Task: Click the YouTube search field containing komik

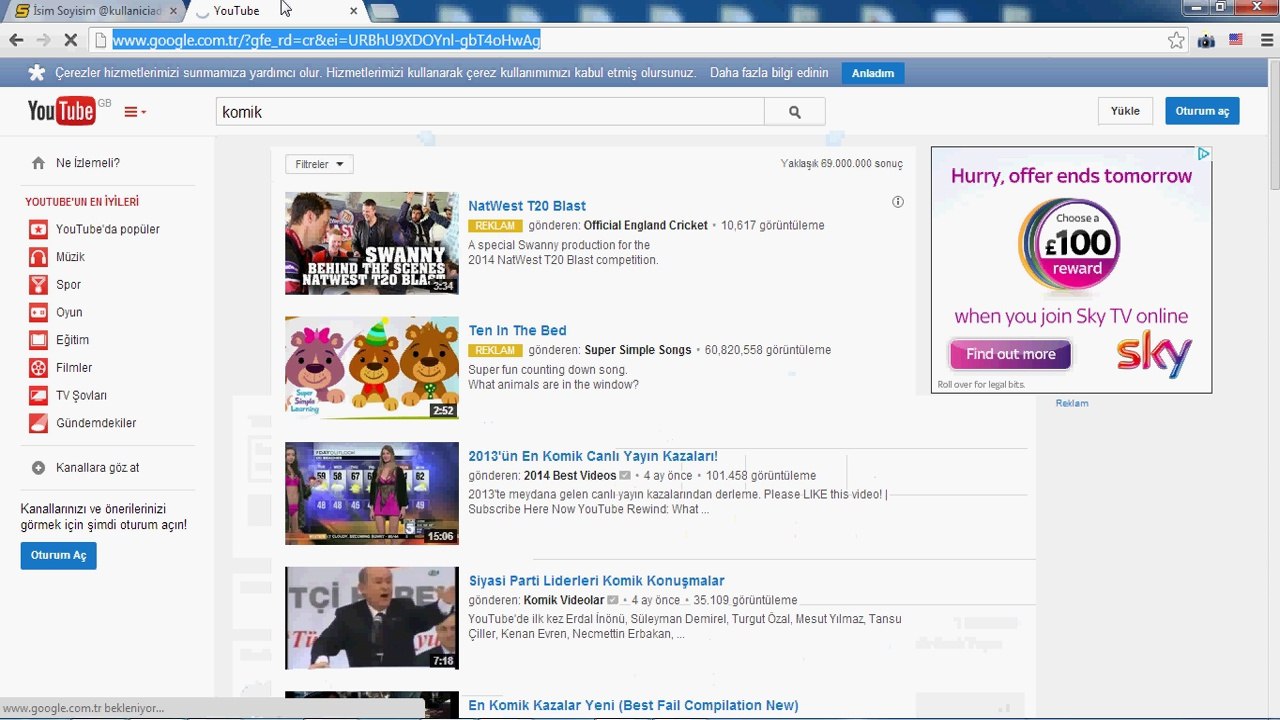Action: tap(490, 112)
